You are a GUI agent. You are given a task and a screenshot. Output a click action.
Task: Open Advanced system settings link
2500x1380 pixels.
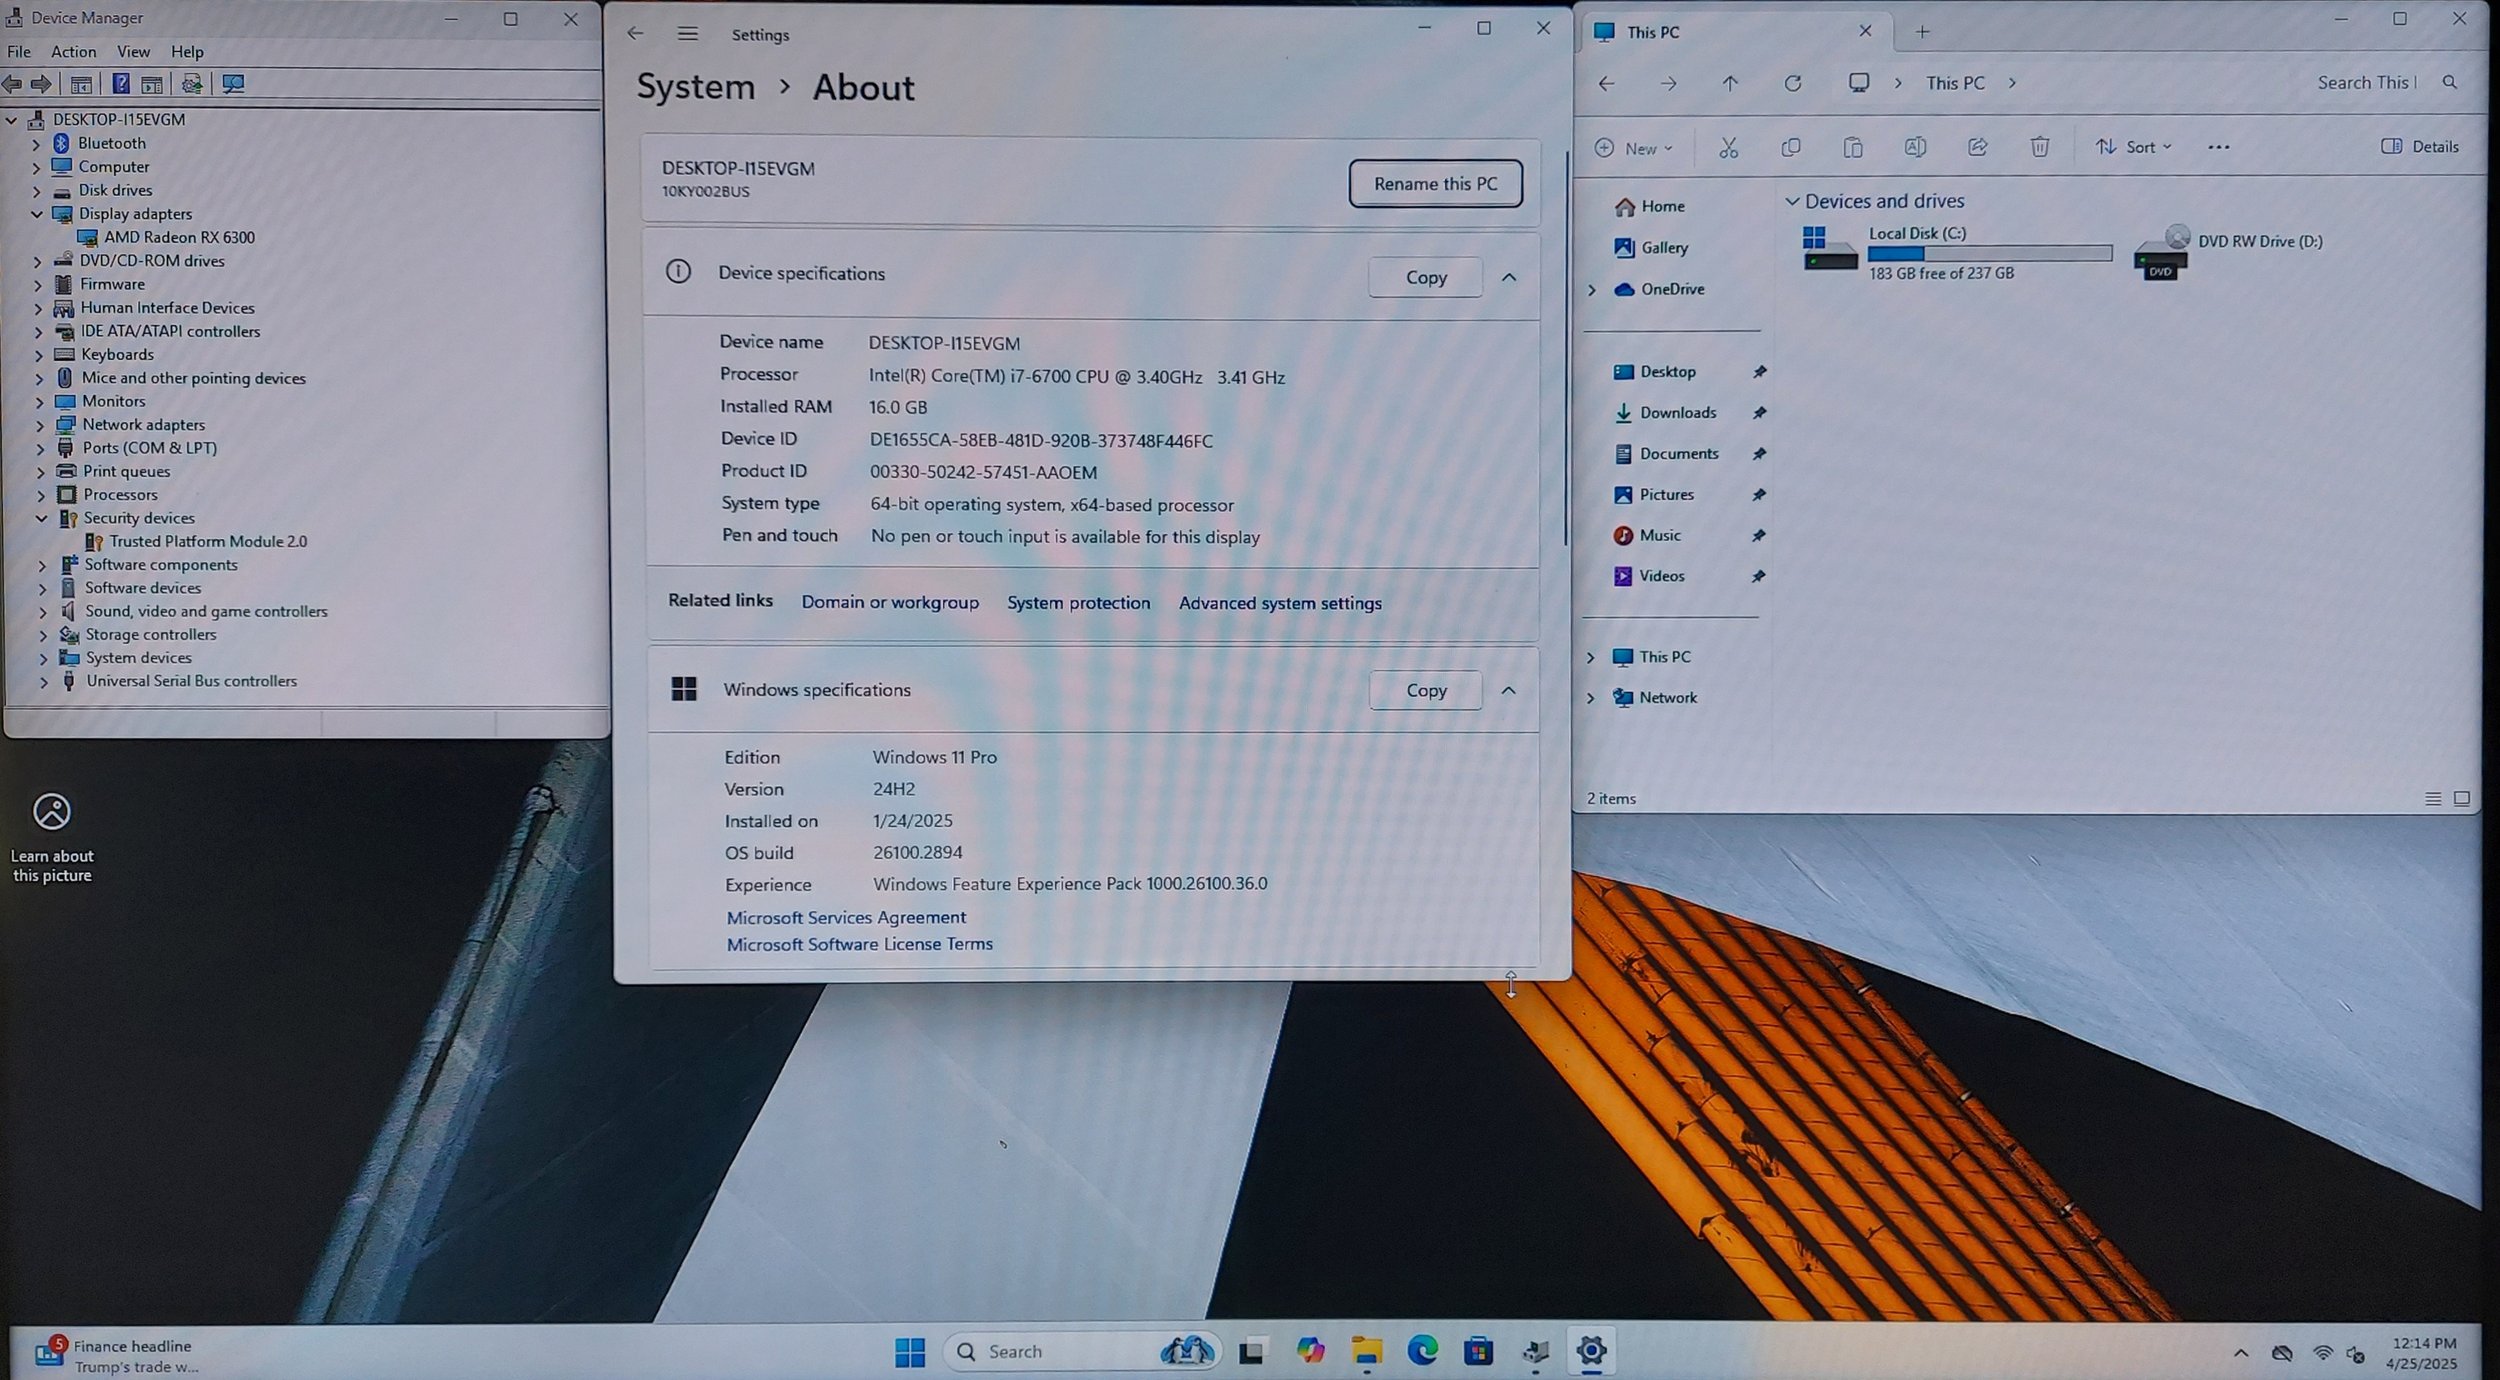(1280, 604)
